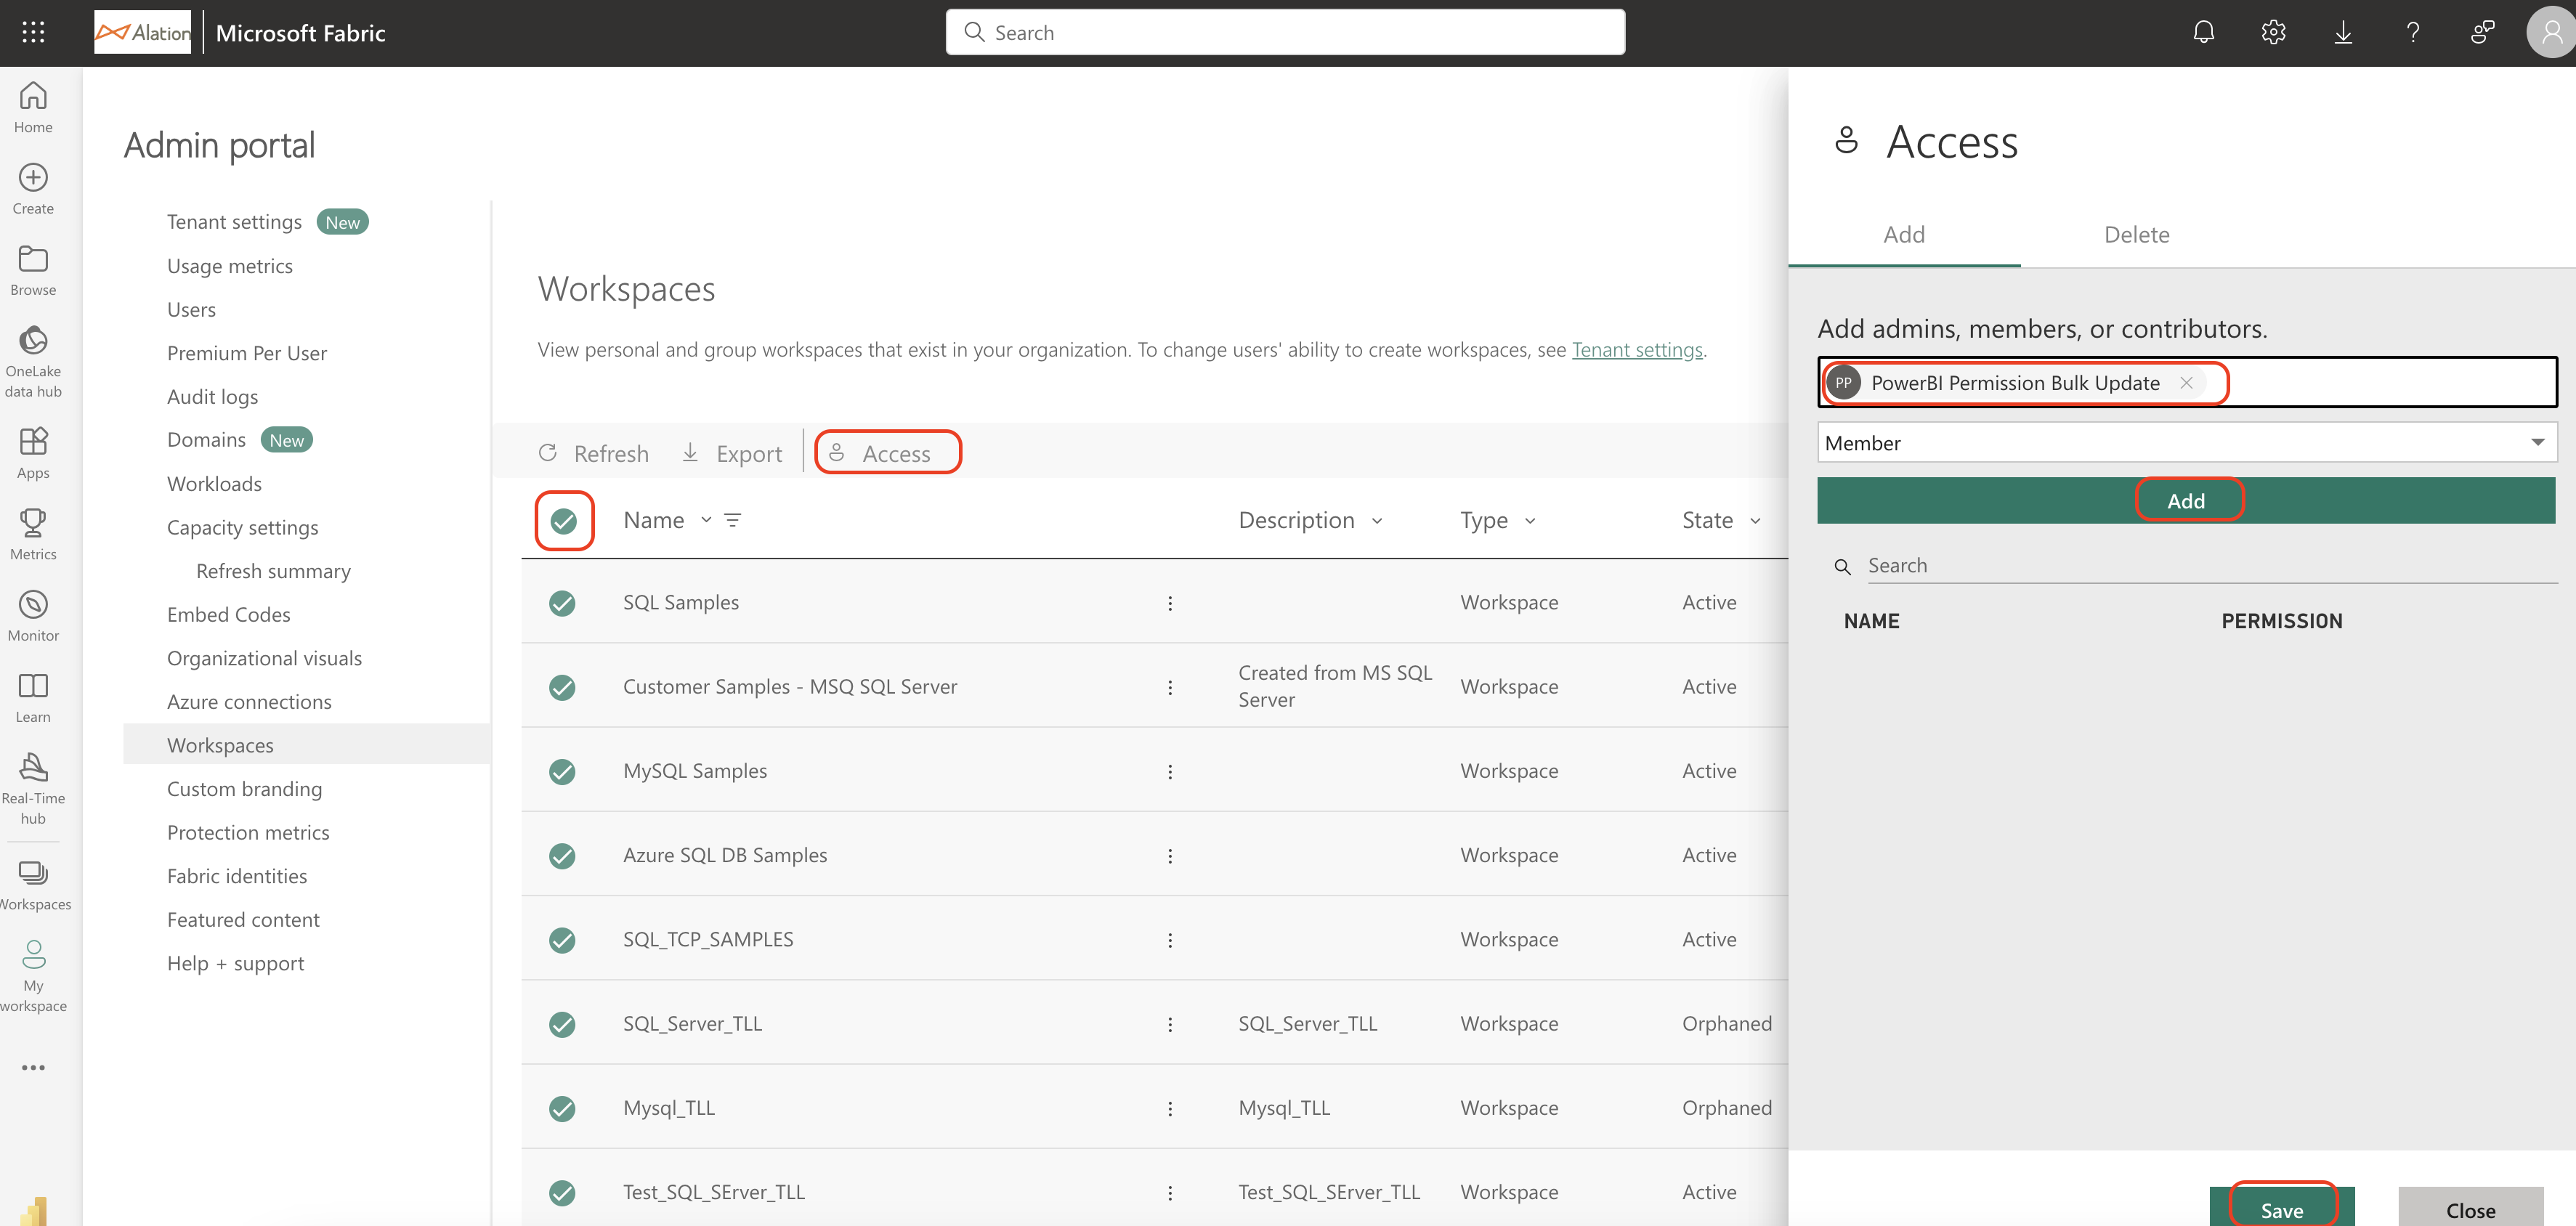
Task: Open Workspaces flyout in left rail
Action: click(33, 885)
